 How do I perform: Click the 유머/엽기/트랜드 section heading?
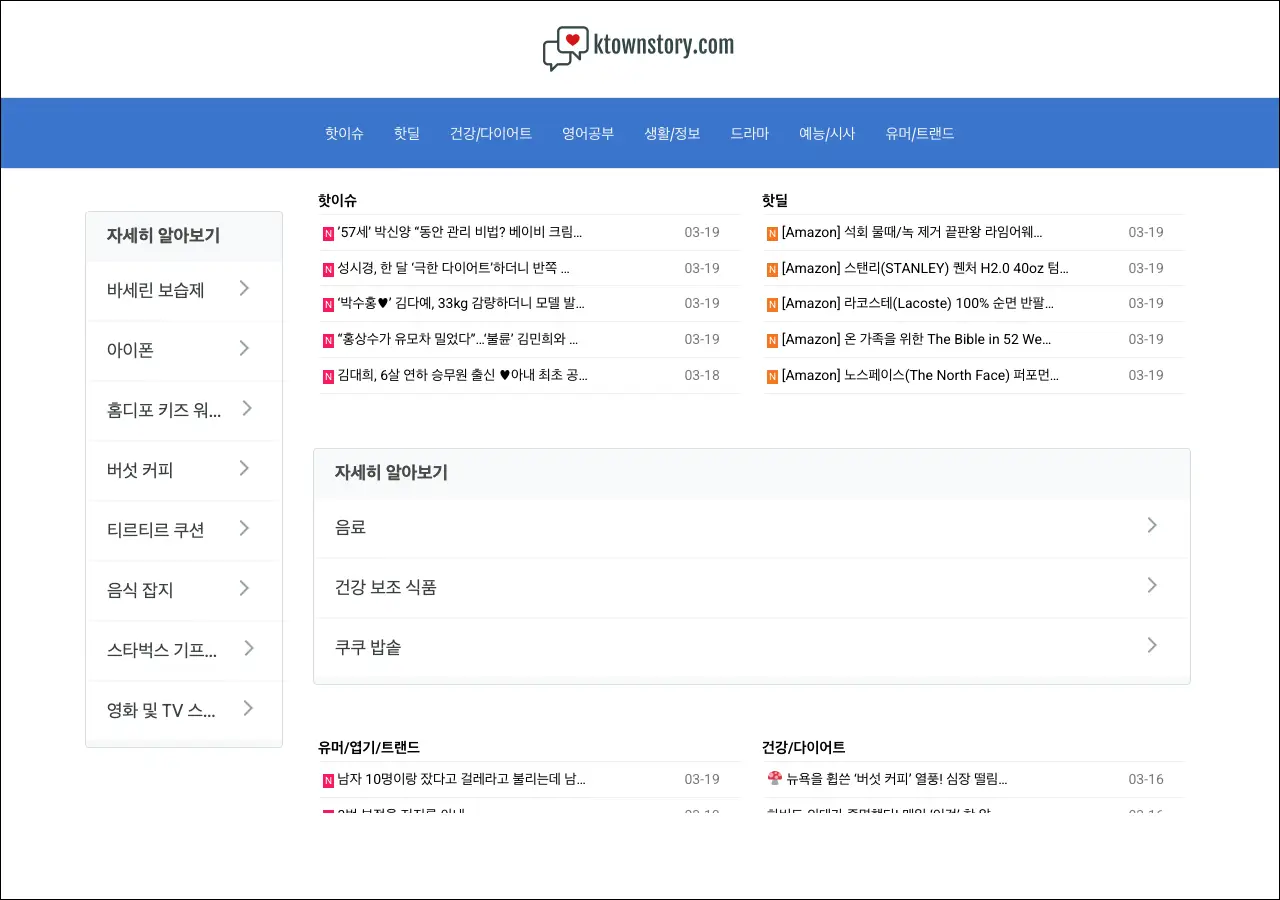click(368, 747)
